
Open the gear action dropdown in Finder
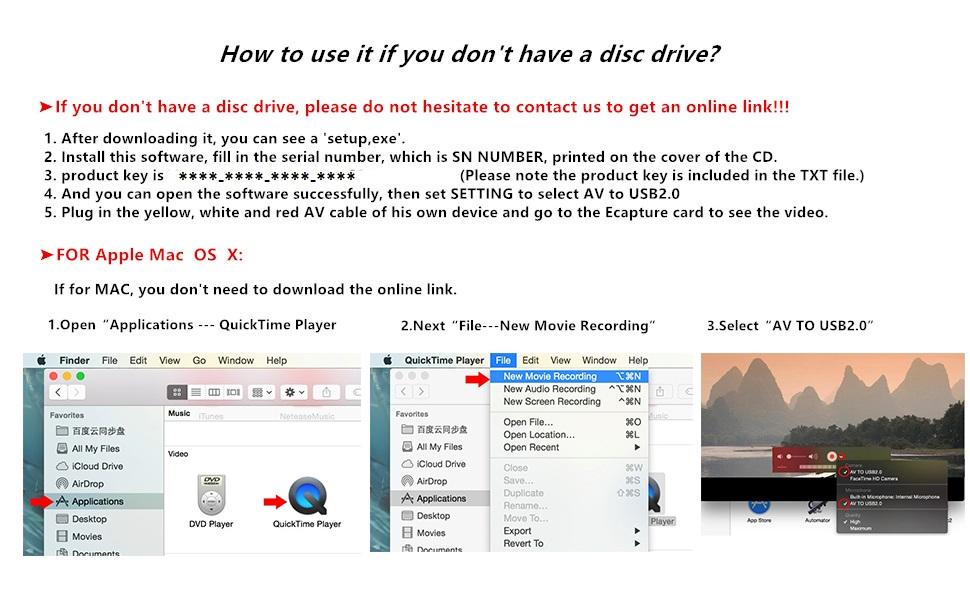[294, 392]
